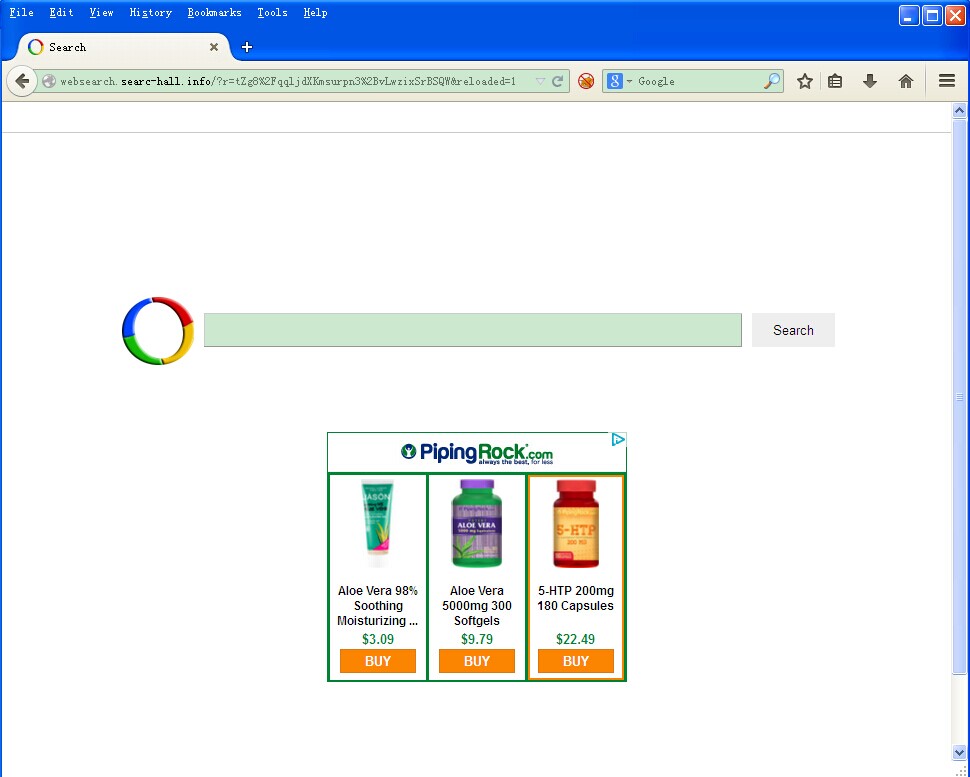Maximize the browser window
Image resolution: width=970 pixels, height=777 pixels.
point(932,15)
